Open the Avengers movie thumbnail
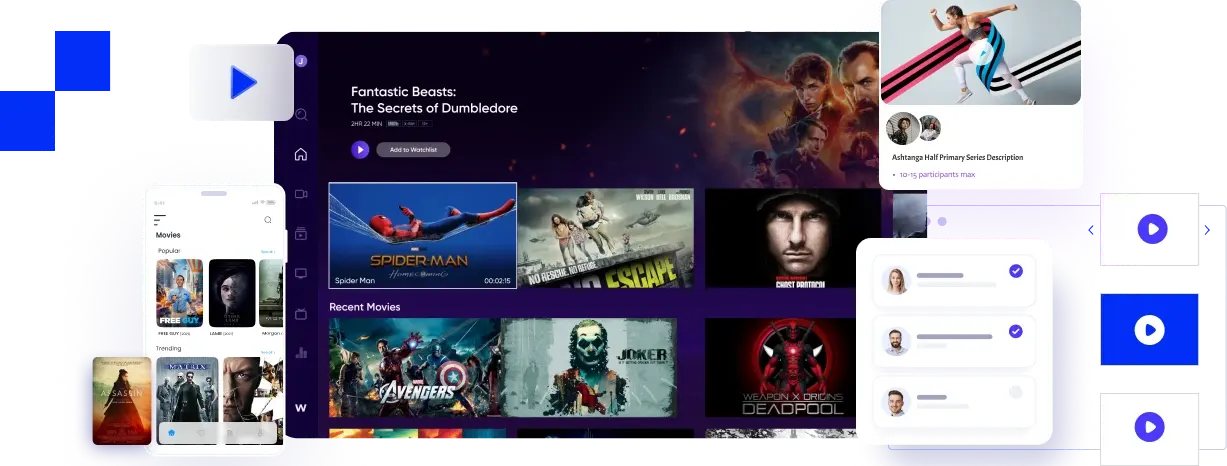Image resolution: width=1227 pixels, height=466 pixels. pos(415,367)
